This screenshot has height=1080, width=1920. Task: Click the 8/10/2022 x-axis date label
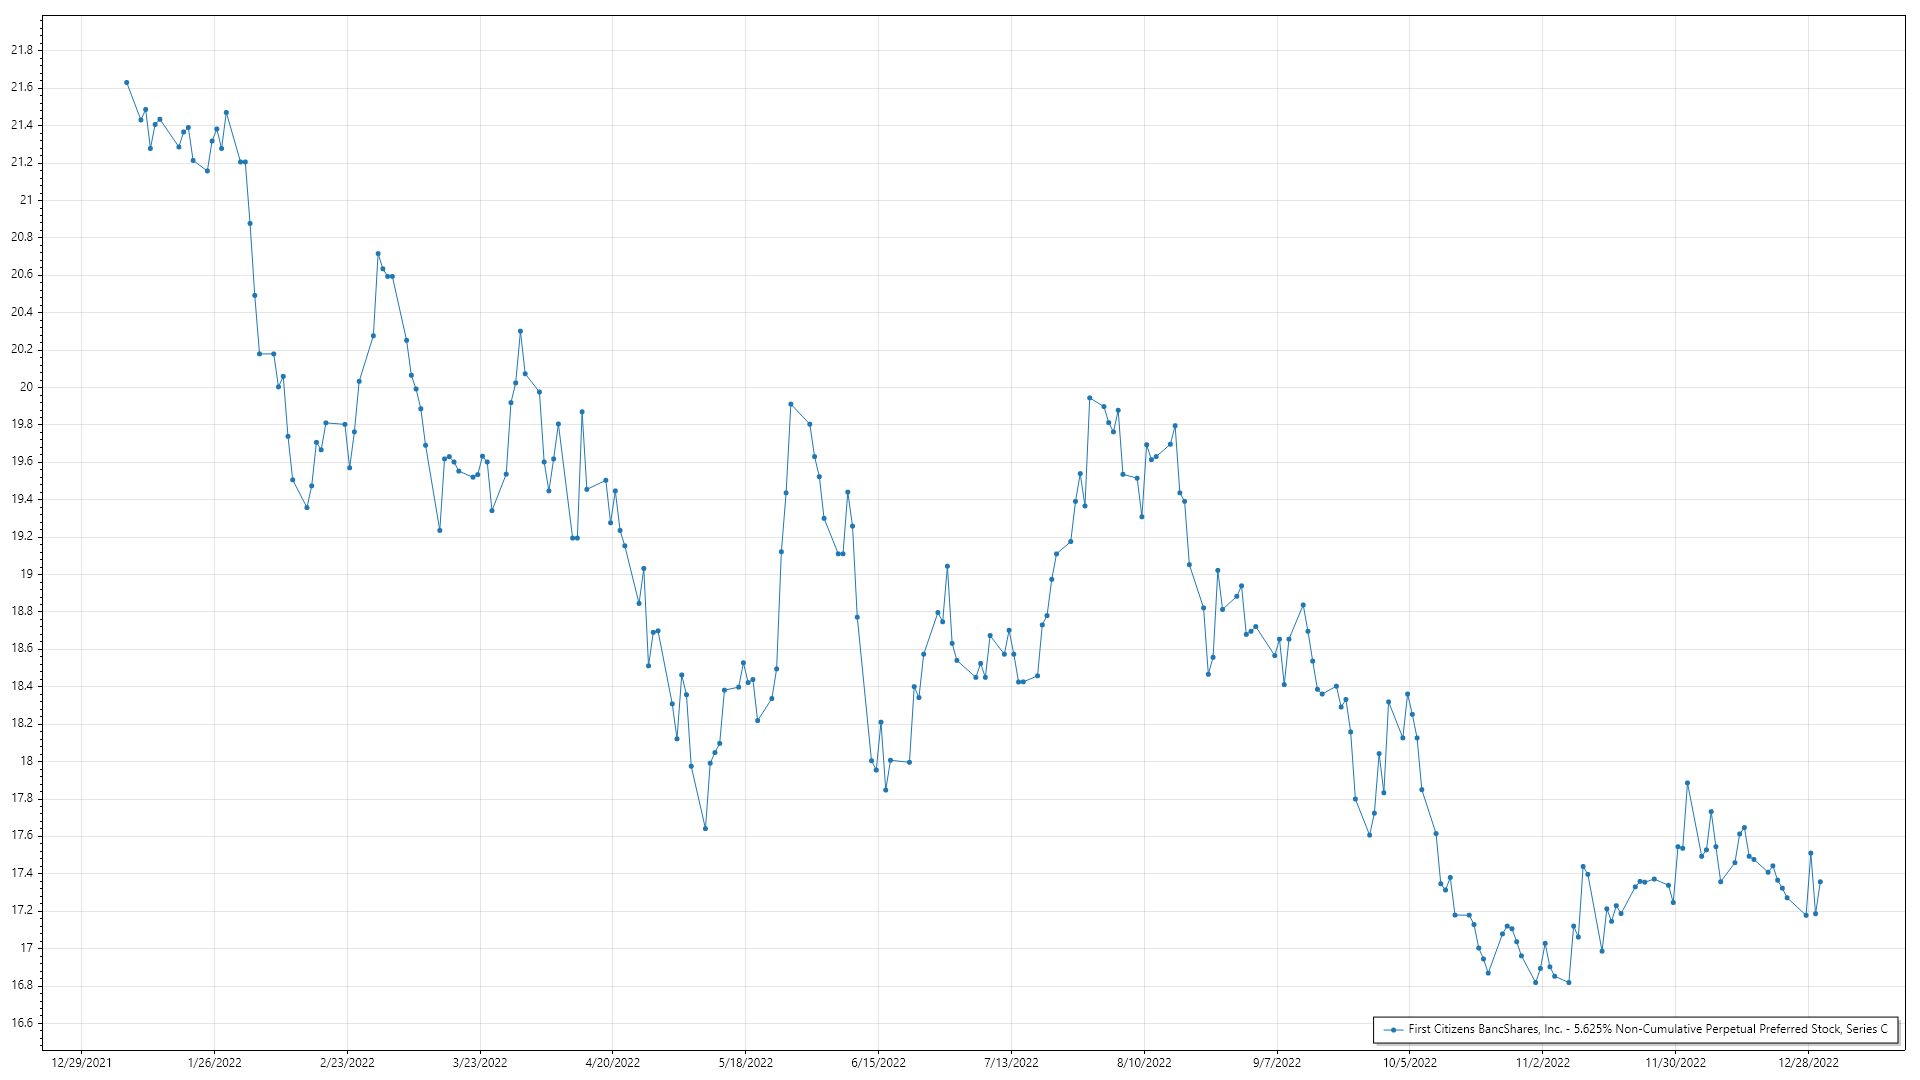click(x=1144, y=1063)
